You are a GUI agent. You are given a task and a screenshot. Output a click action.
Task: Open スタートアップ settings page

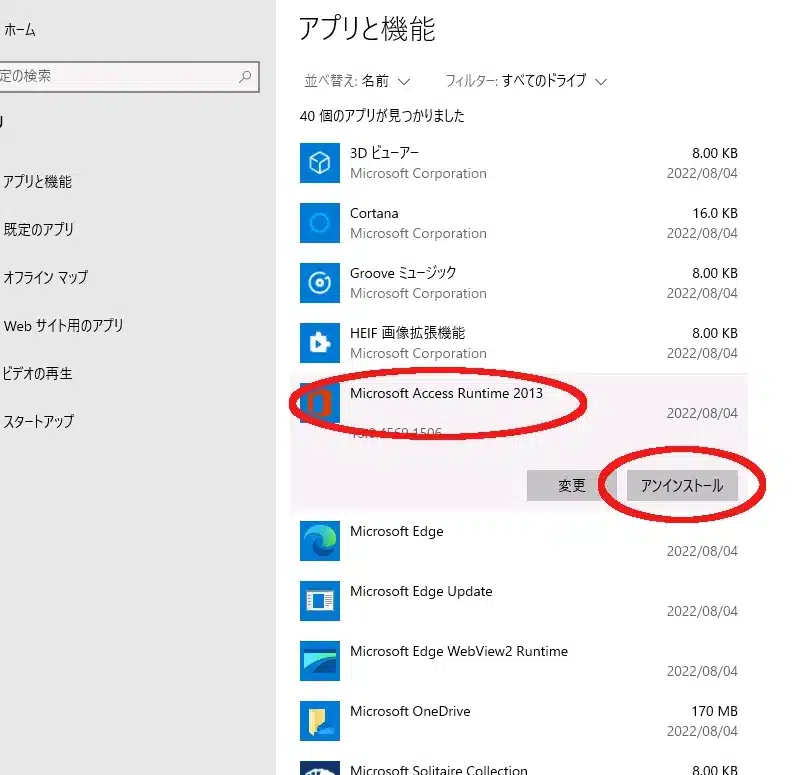tap(39, 421)
